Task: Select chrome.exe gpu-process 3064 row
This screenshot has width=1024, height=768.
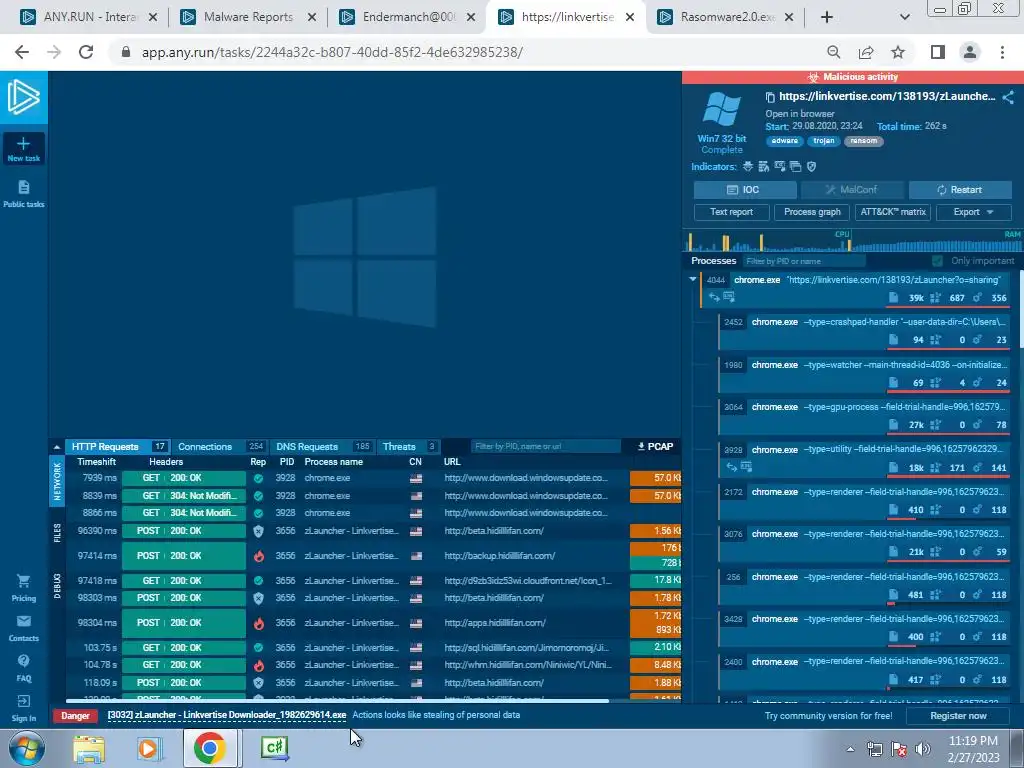Action: [865, 415]
